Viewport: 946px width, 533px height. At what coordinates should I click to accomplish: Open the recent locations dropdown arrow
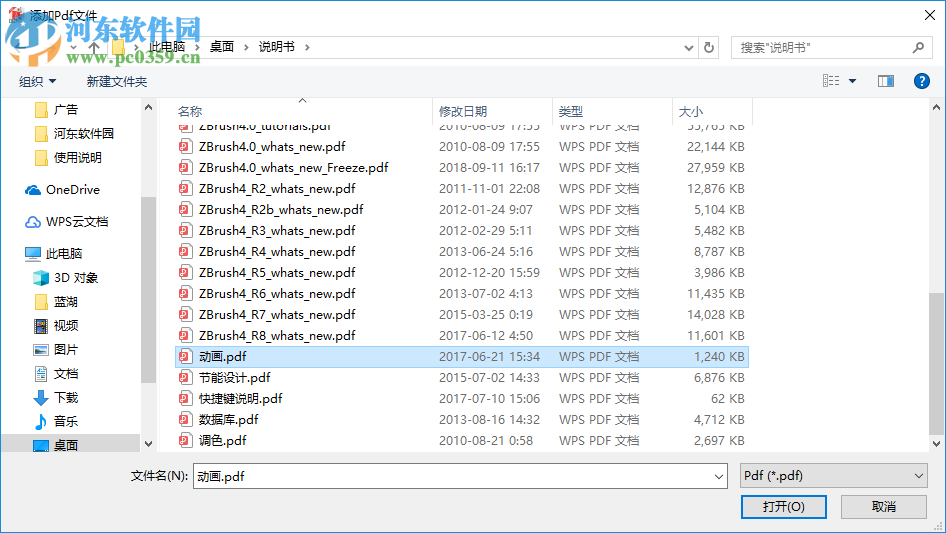tap(73, 47)
